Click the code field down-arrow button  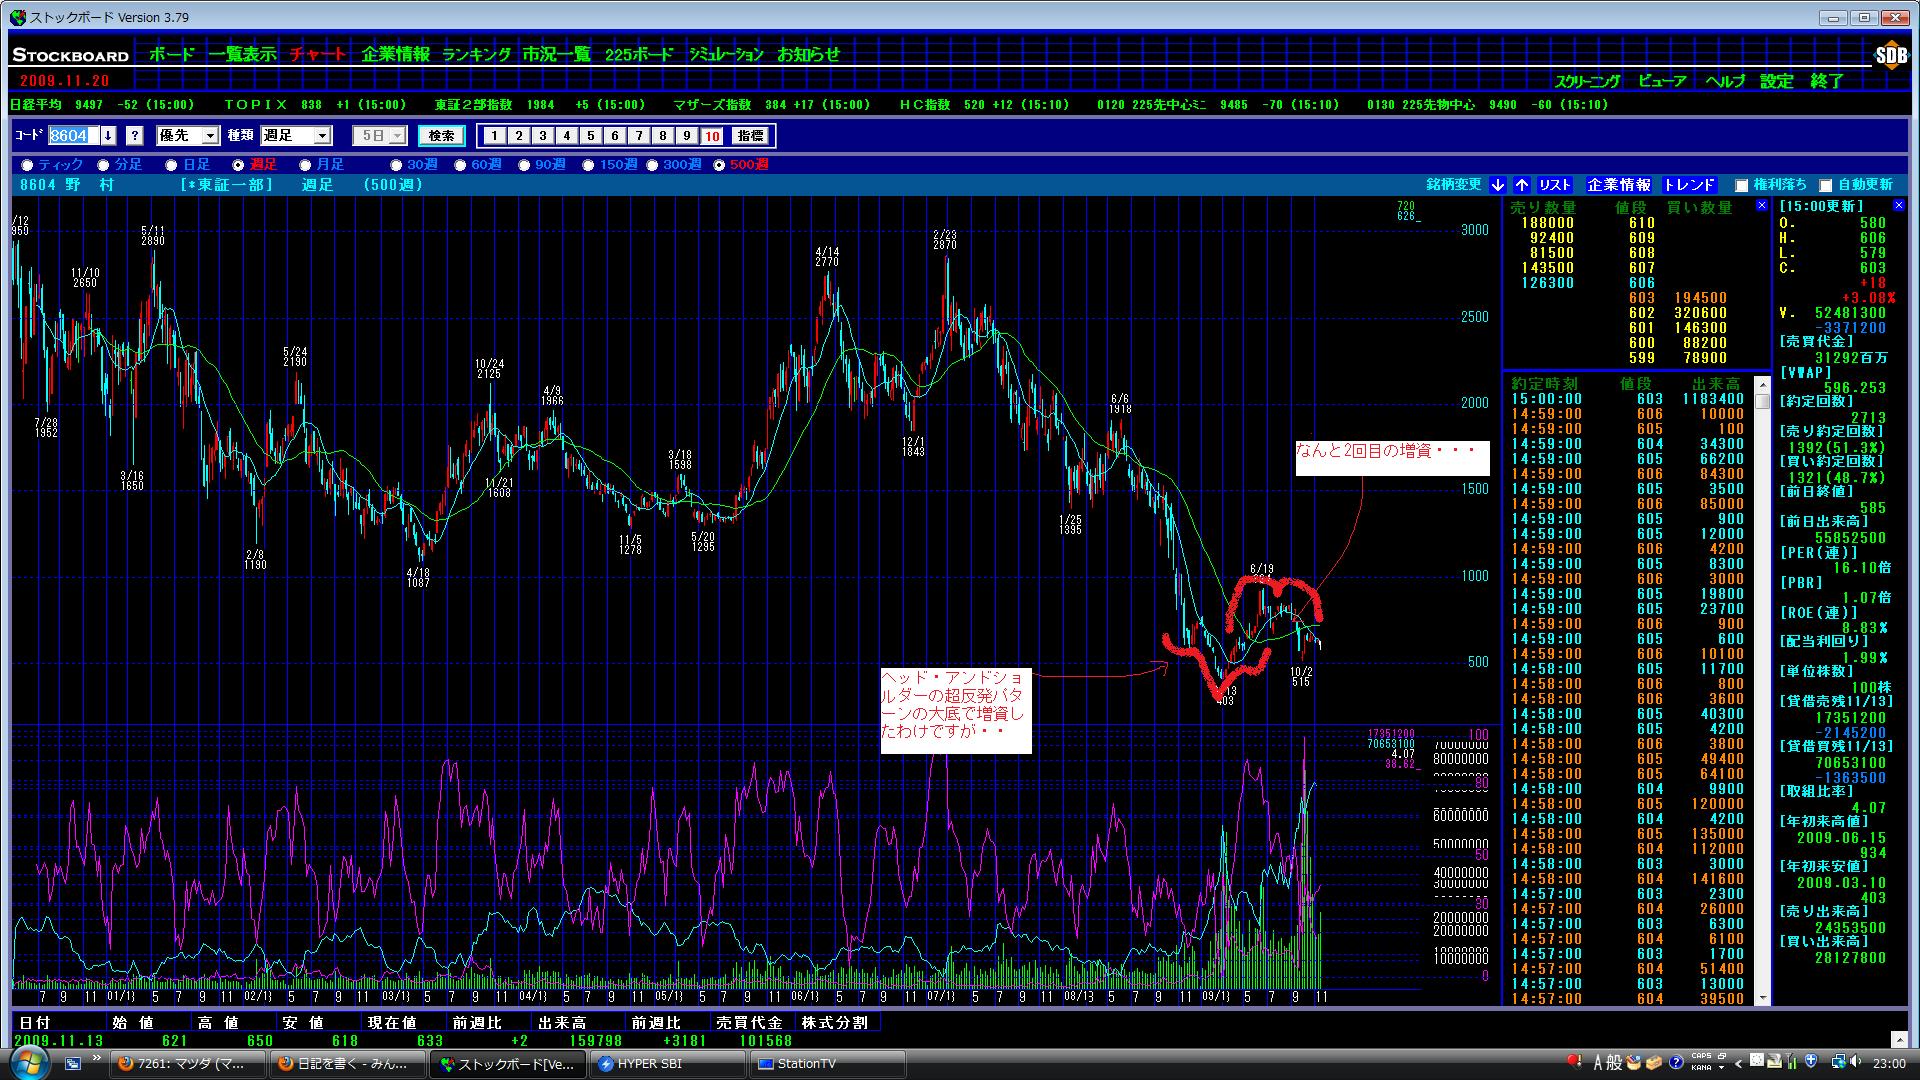108,136
